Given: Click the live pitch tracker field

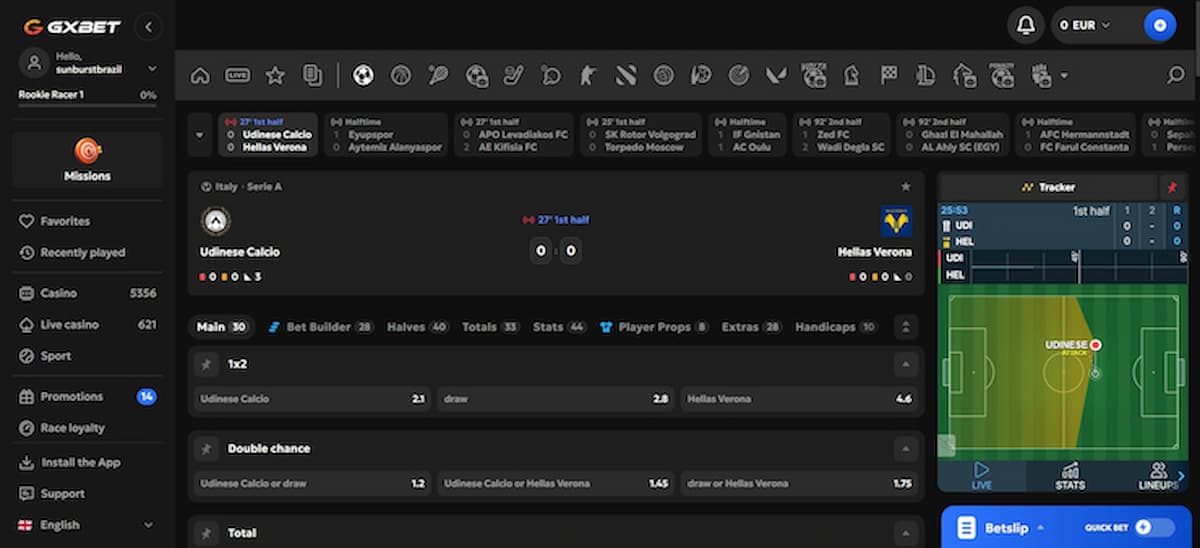Looking at the screenshot, I should point(1064,374).
